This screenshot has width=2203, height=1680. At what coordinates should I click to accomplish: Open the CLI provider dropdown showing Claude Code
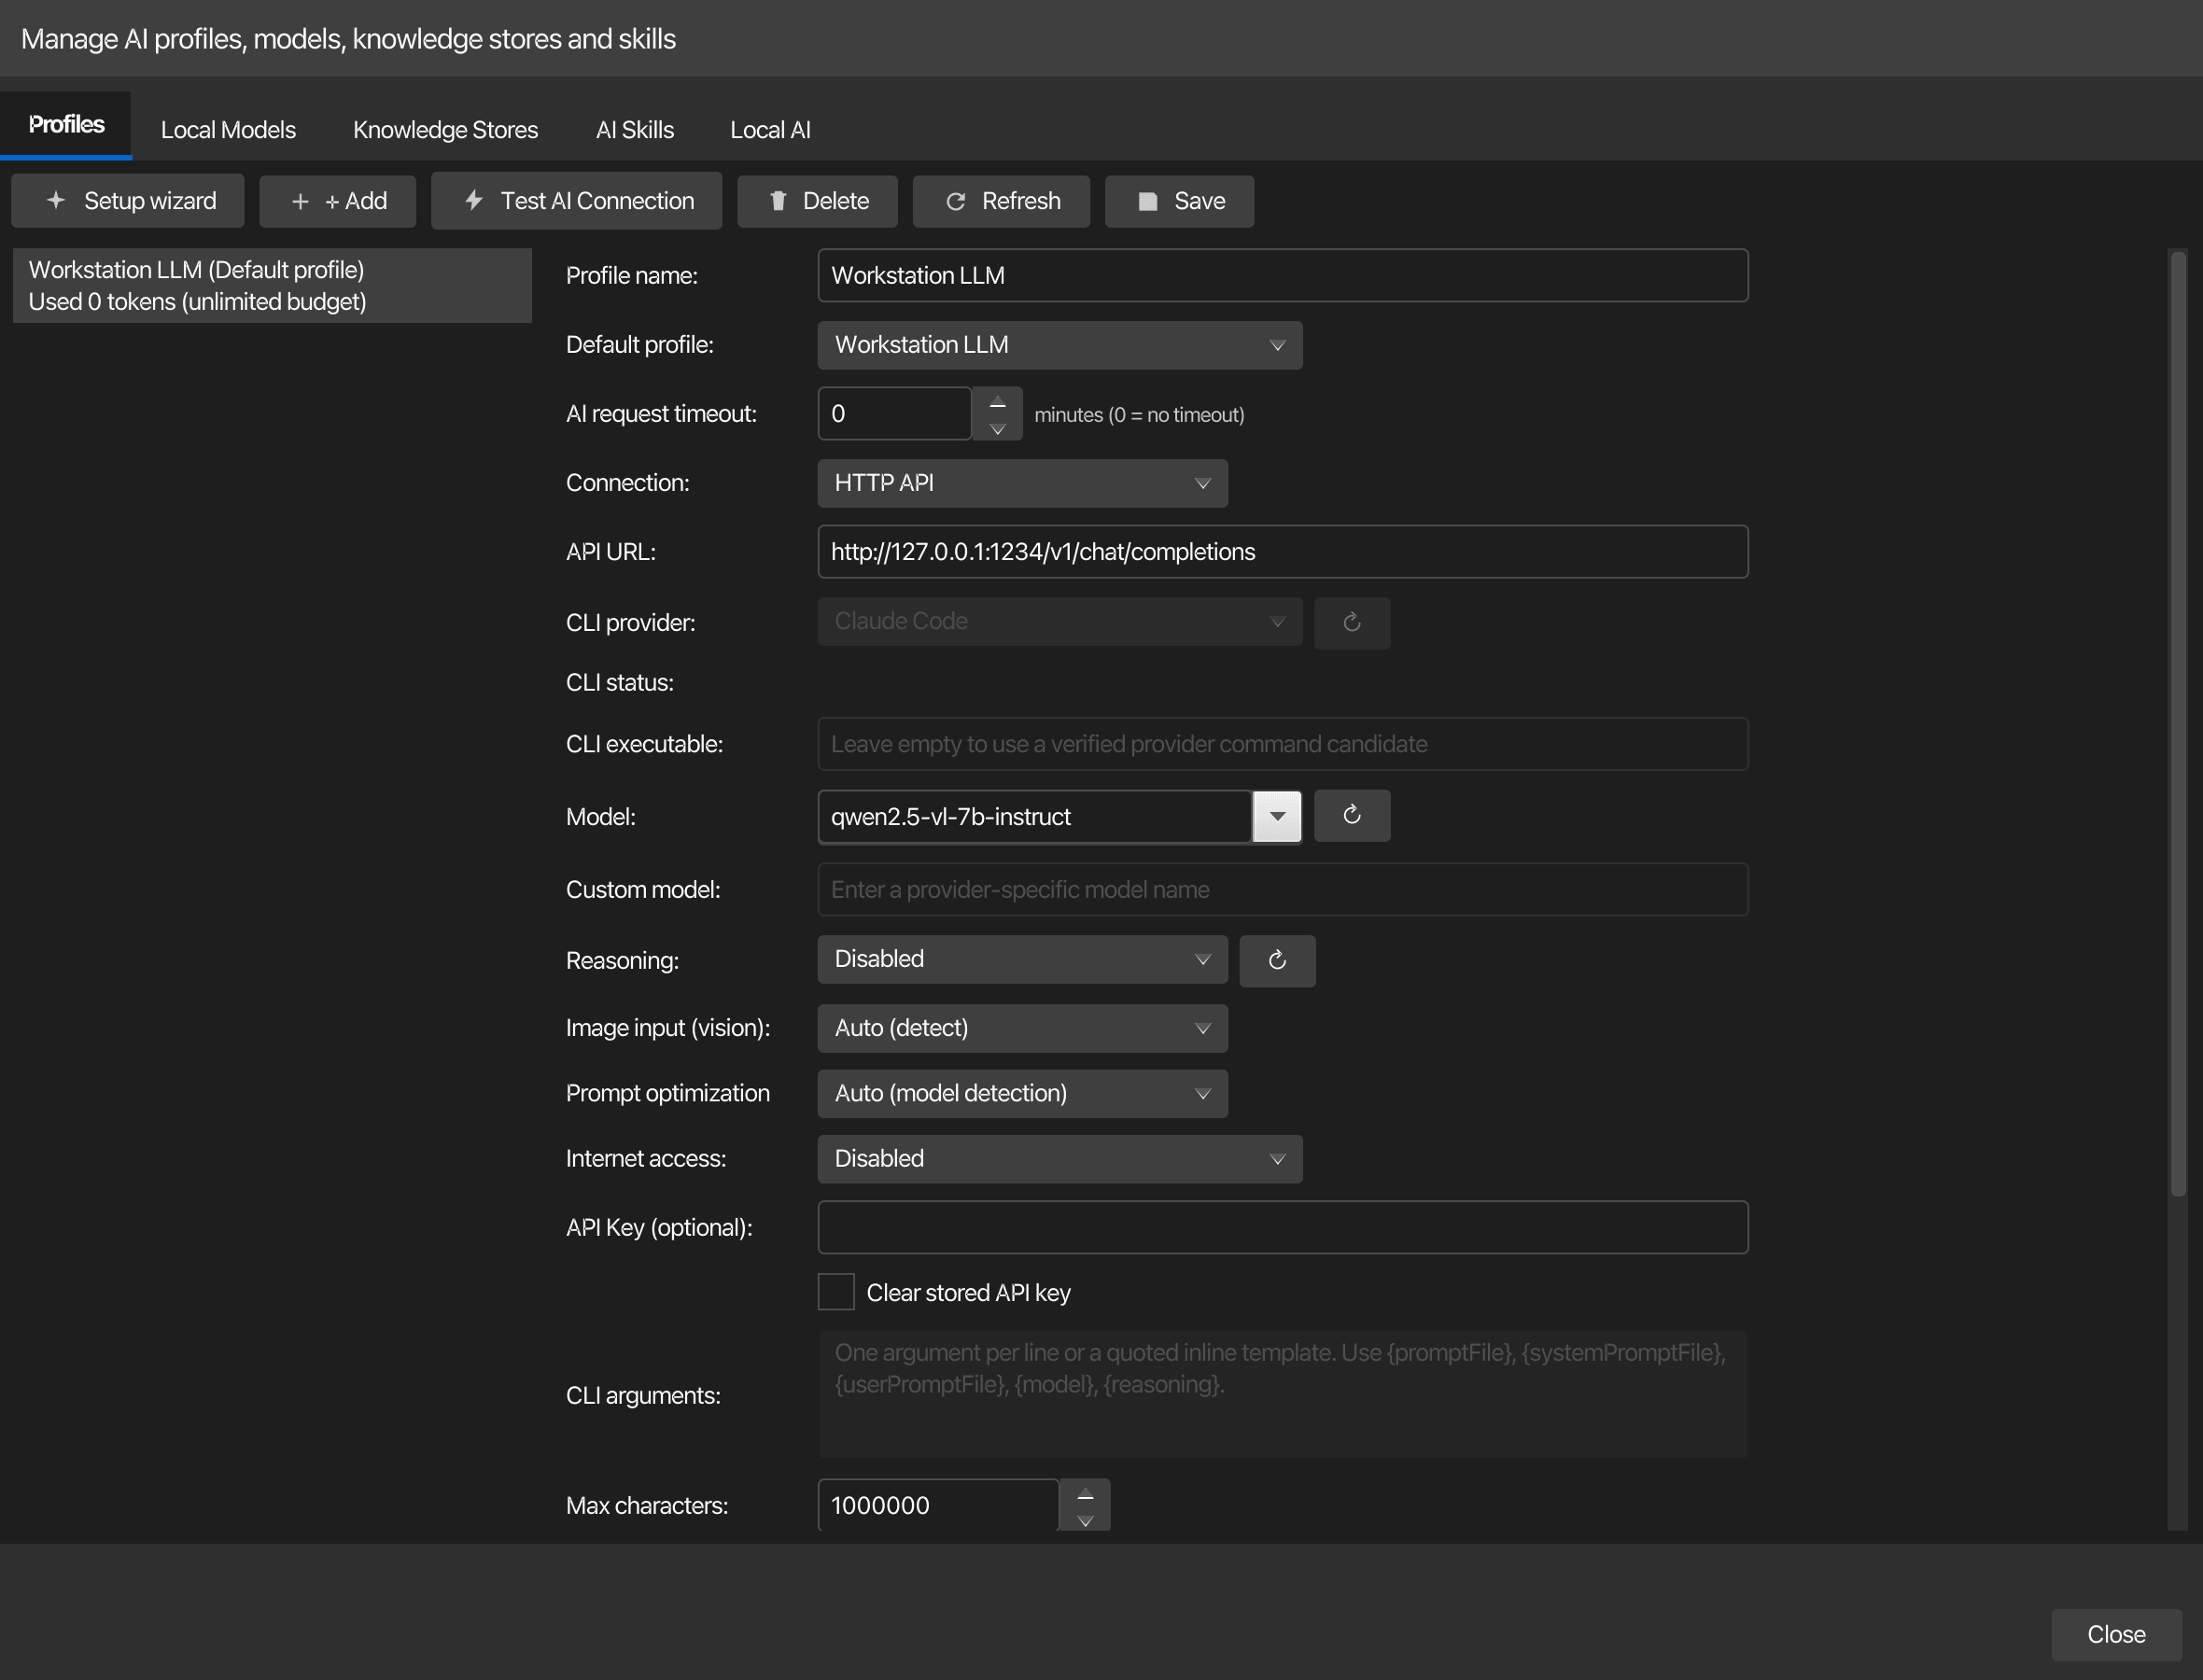[1060, 621]
